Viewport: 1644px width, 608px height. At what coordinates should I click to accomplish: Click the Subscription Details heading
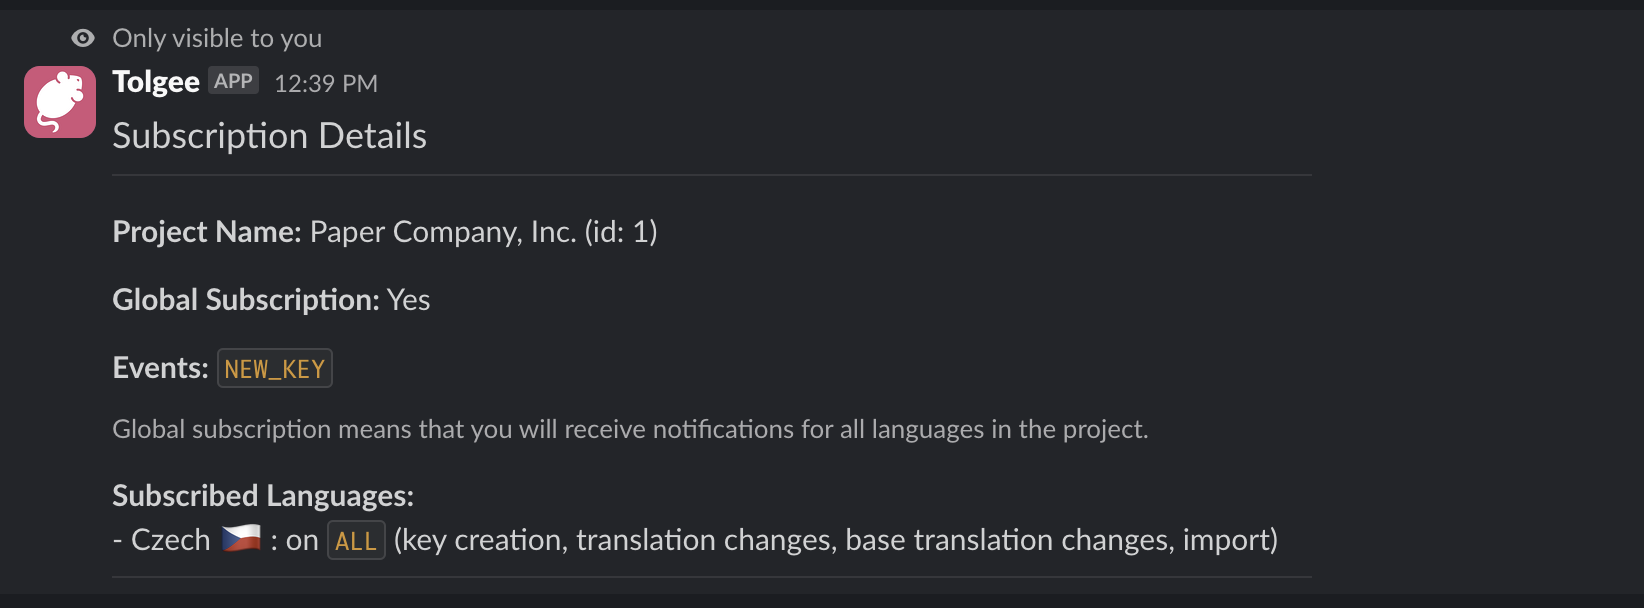pos(269,136)
